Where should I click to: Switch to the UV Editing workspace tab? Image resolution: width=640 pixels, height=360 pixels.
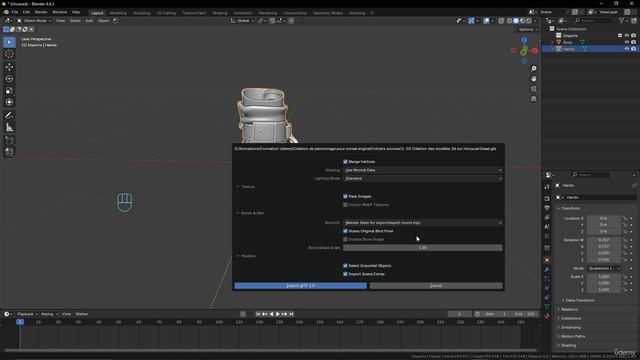[x=166, y=13]
